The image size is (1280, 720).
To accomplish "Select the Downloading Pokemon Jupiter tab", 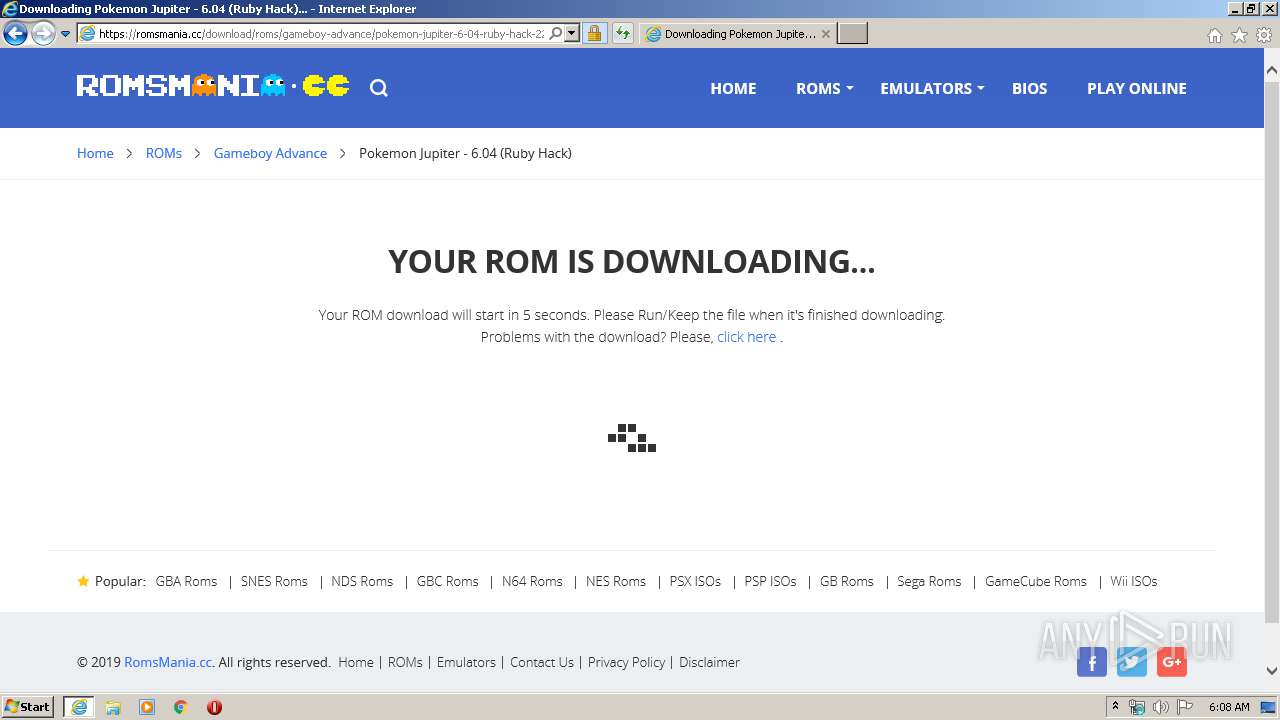I will (739, 34).
